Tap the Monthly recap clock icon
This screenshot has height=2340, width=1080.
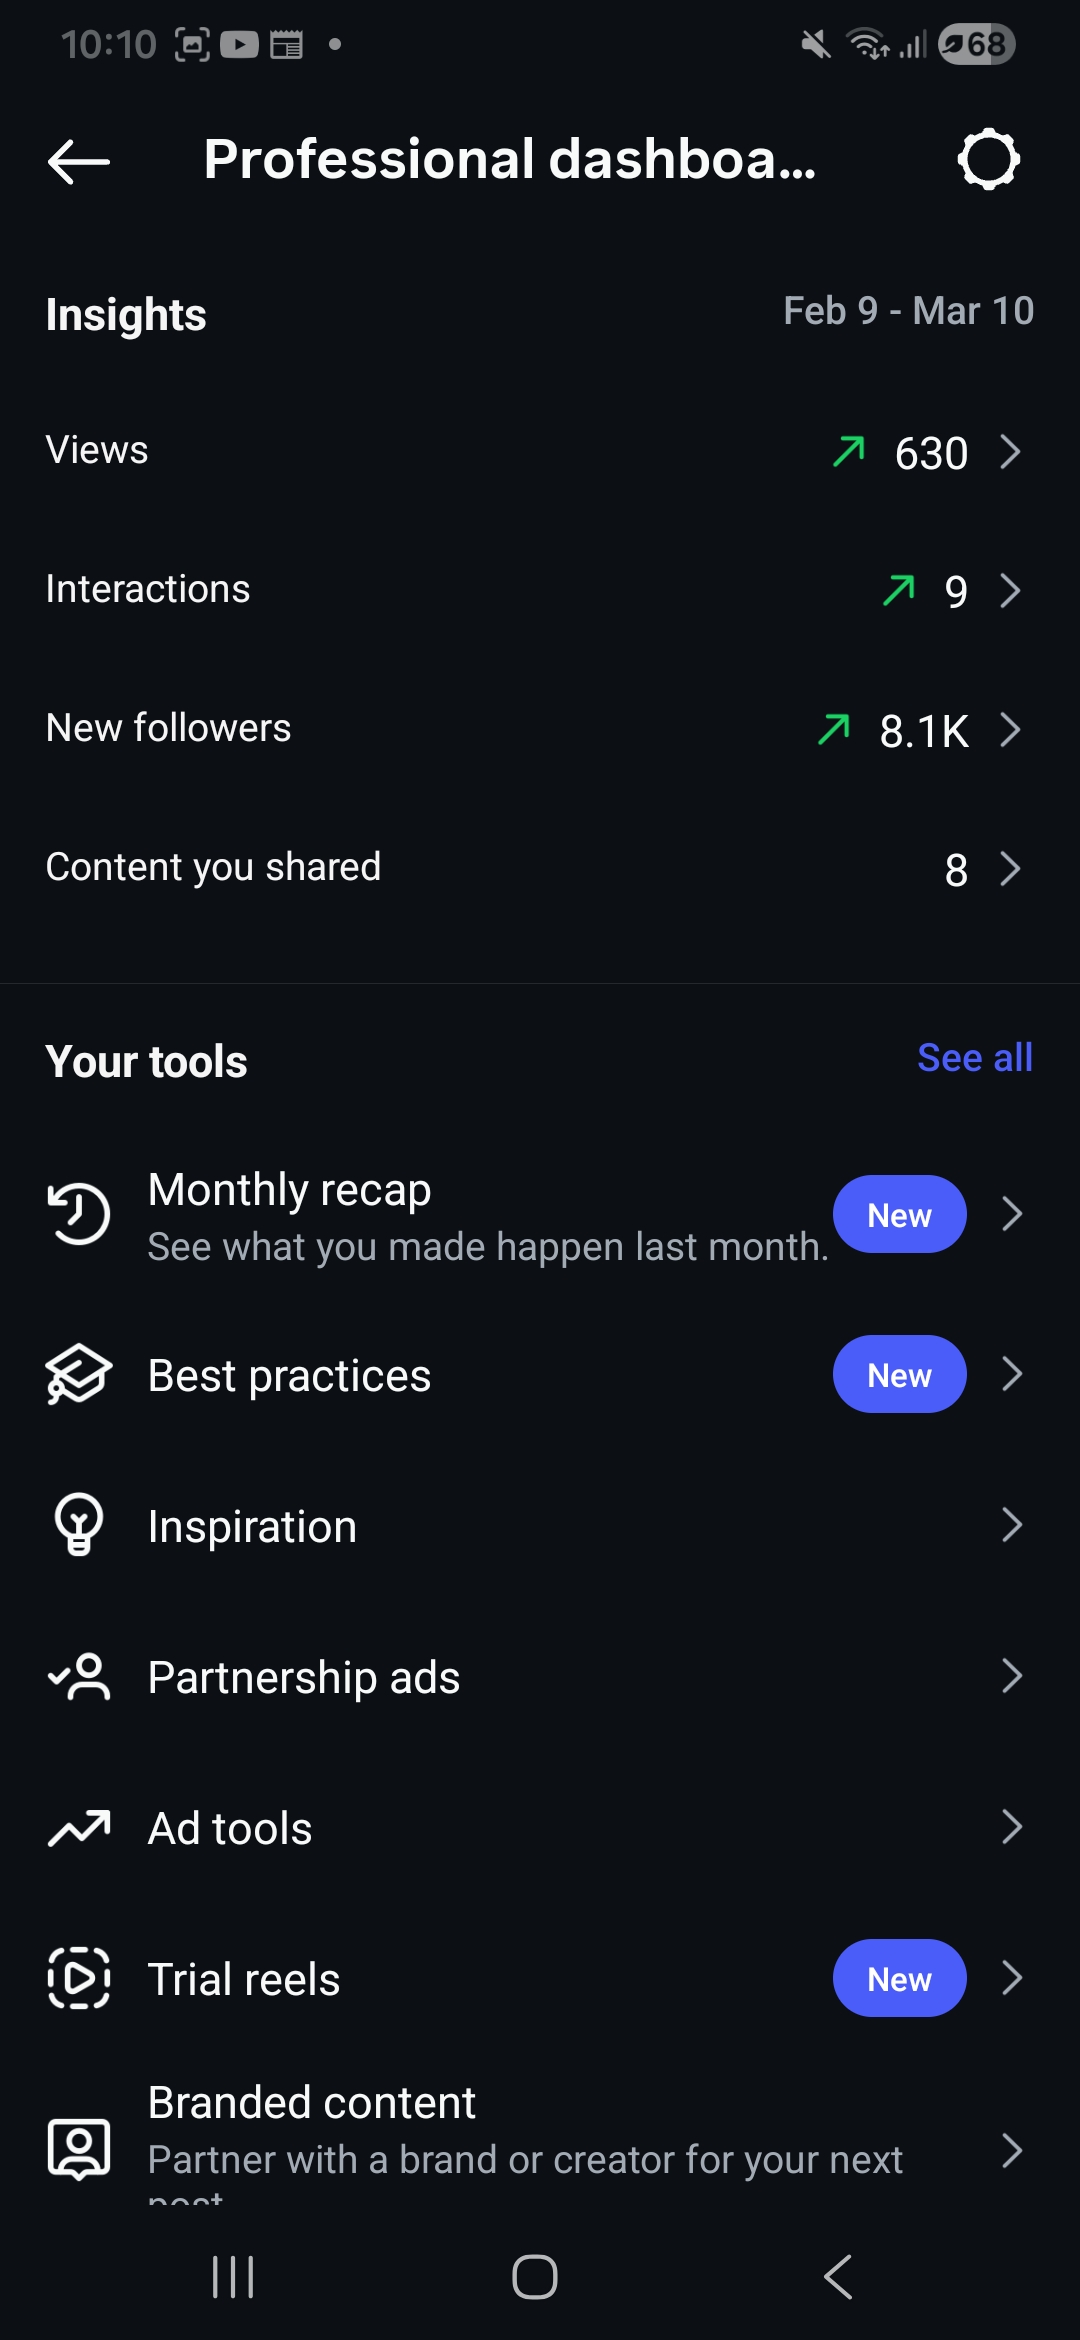[x=78, y=1214]
